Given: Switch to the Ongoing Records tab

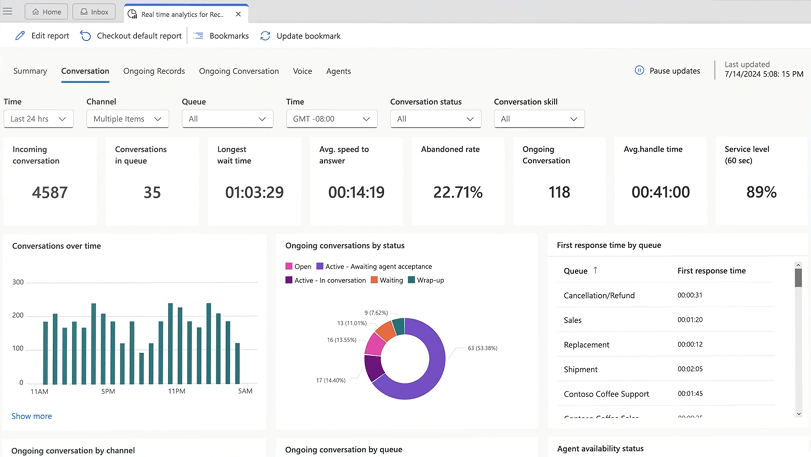Looking at the screenshot, I should [154, 71].
